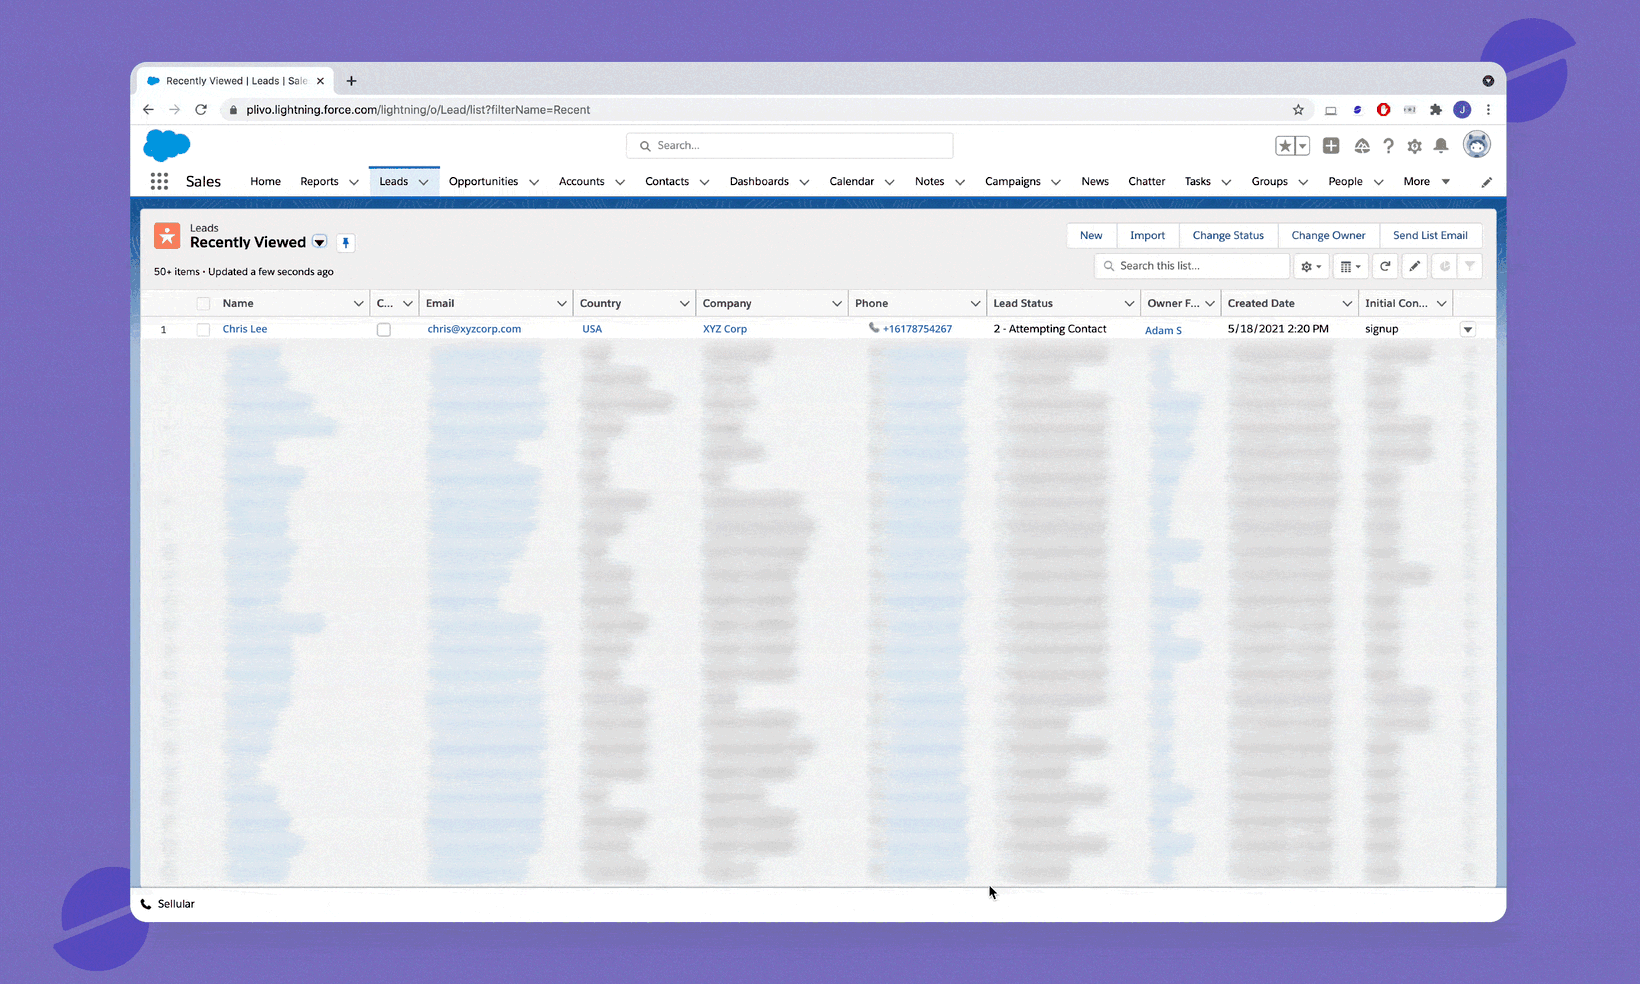
Task: Open browser extensions puzzle icon
Action: coord(1436,110)
